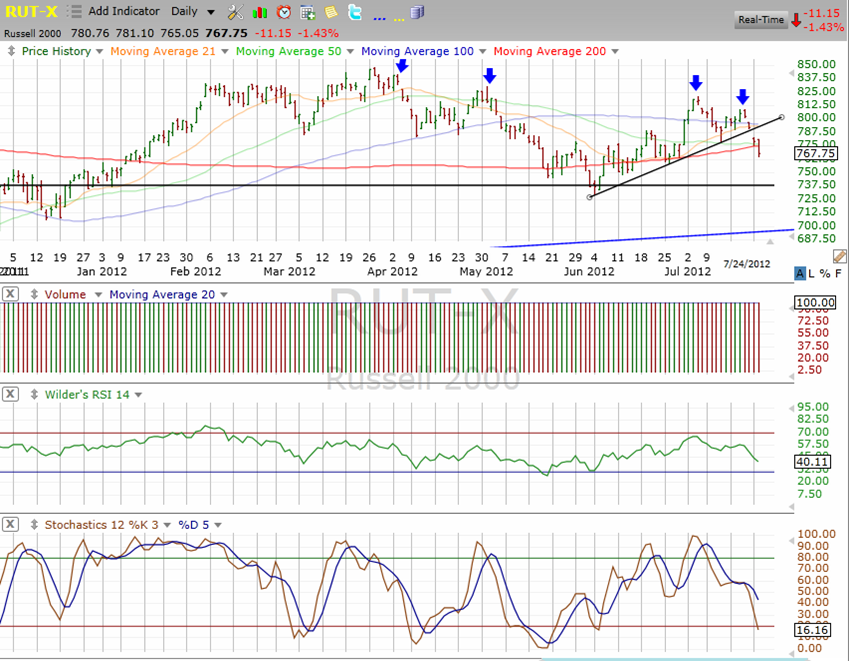Expand the Moving Average 100 dropdown arrow
849x661 pixels.
[482, 52]
